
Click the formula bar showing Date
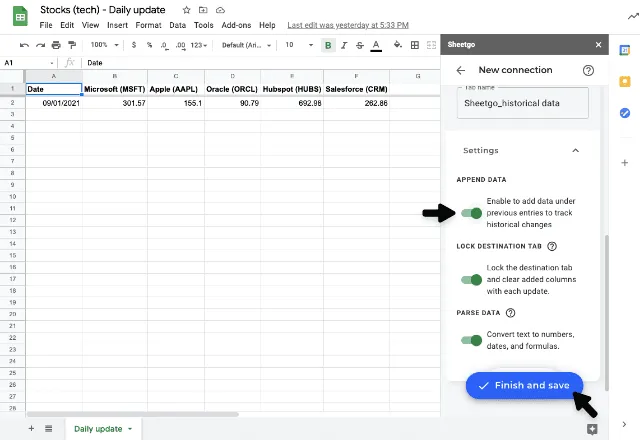pos(261,63)
